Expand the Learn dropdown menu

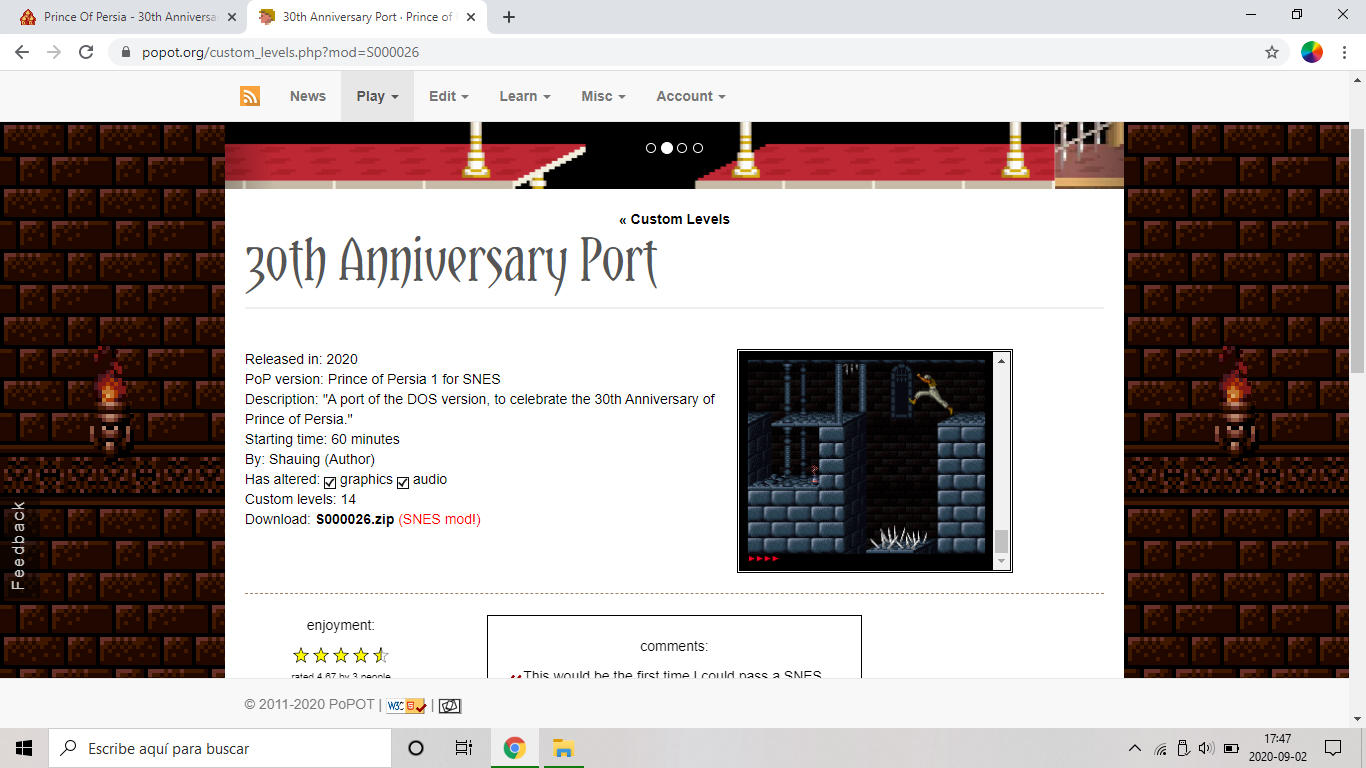click(525, 96)
